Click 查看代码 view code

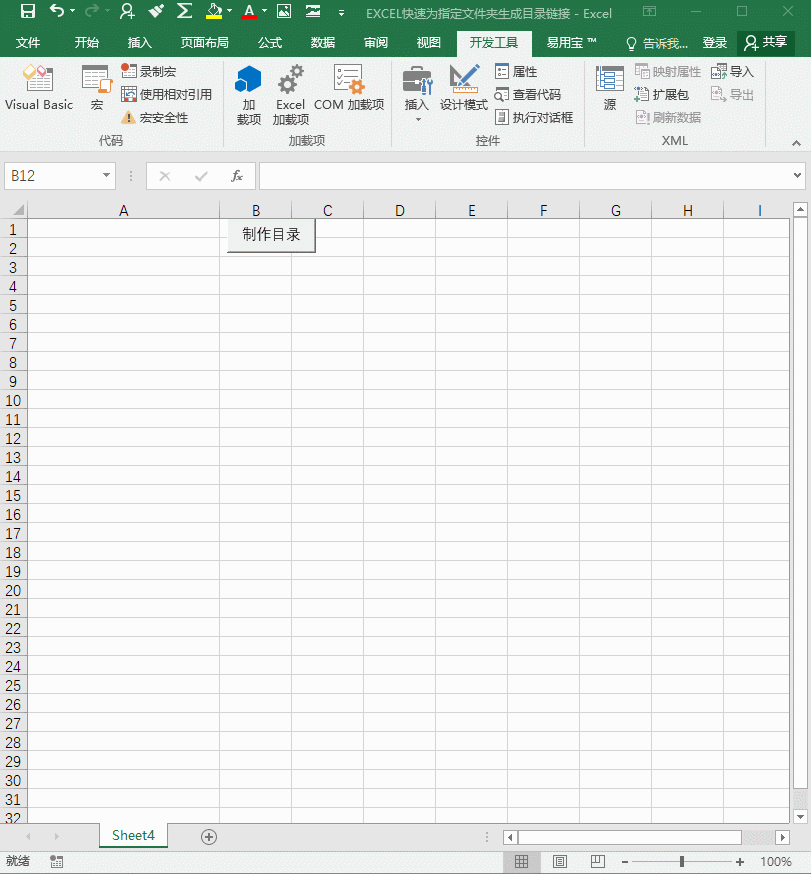pos(528,95)
